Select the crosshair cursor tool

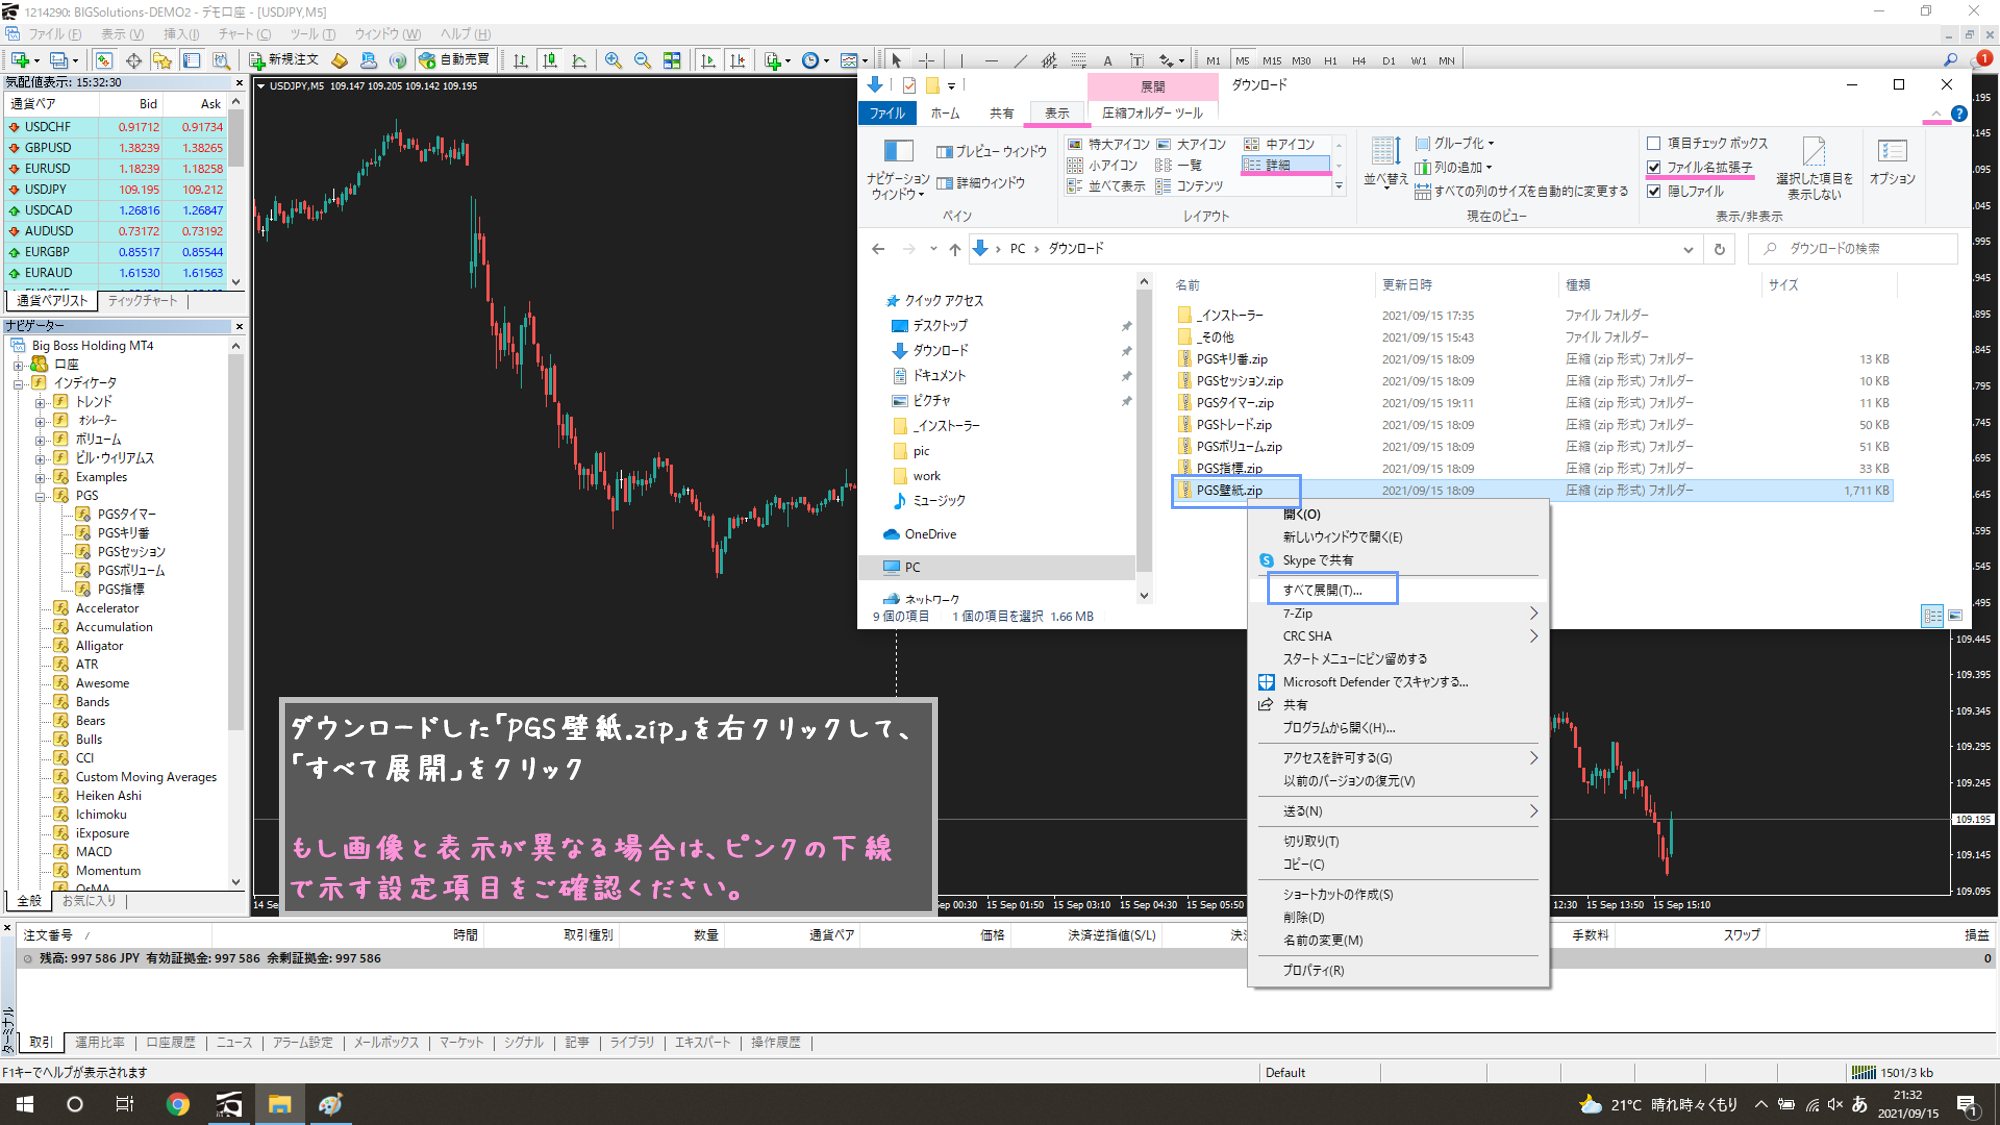tap(927, 61)
